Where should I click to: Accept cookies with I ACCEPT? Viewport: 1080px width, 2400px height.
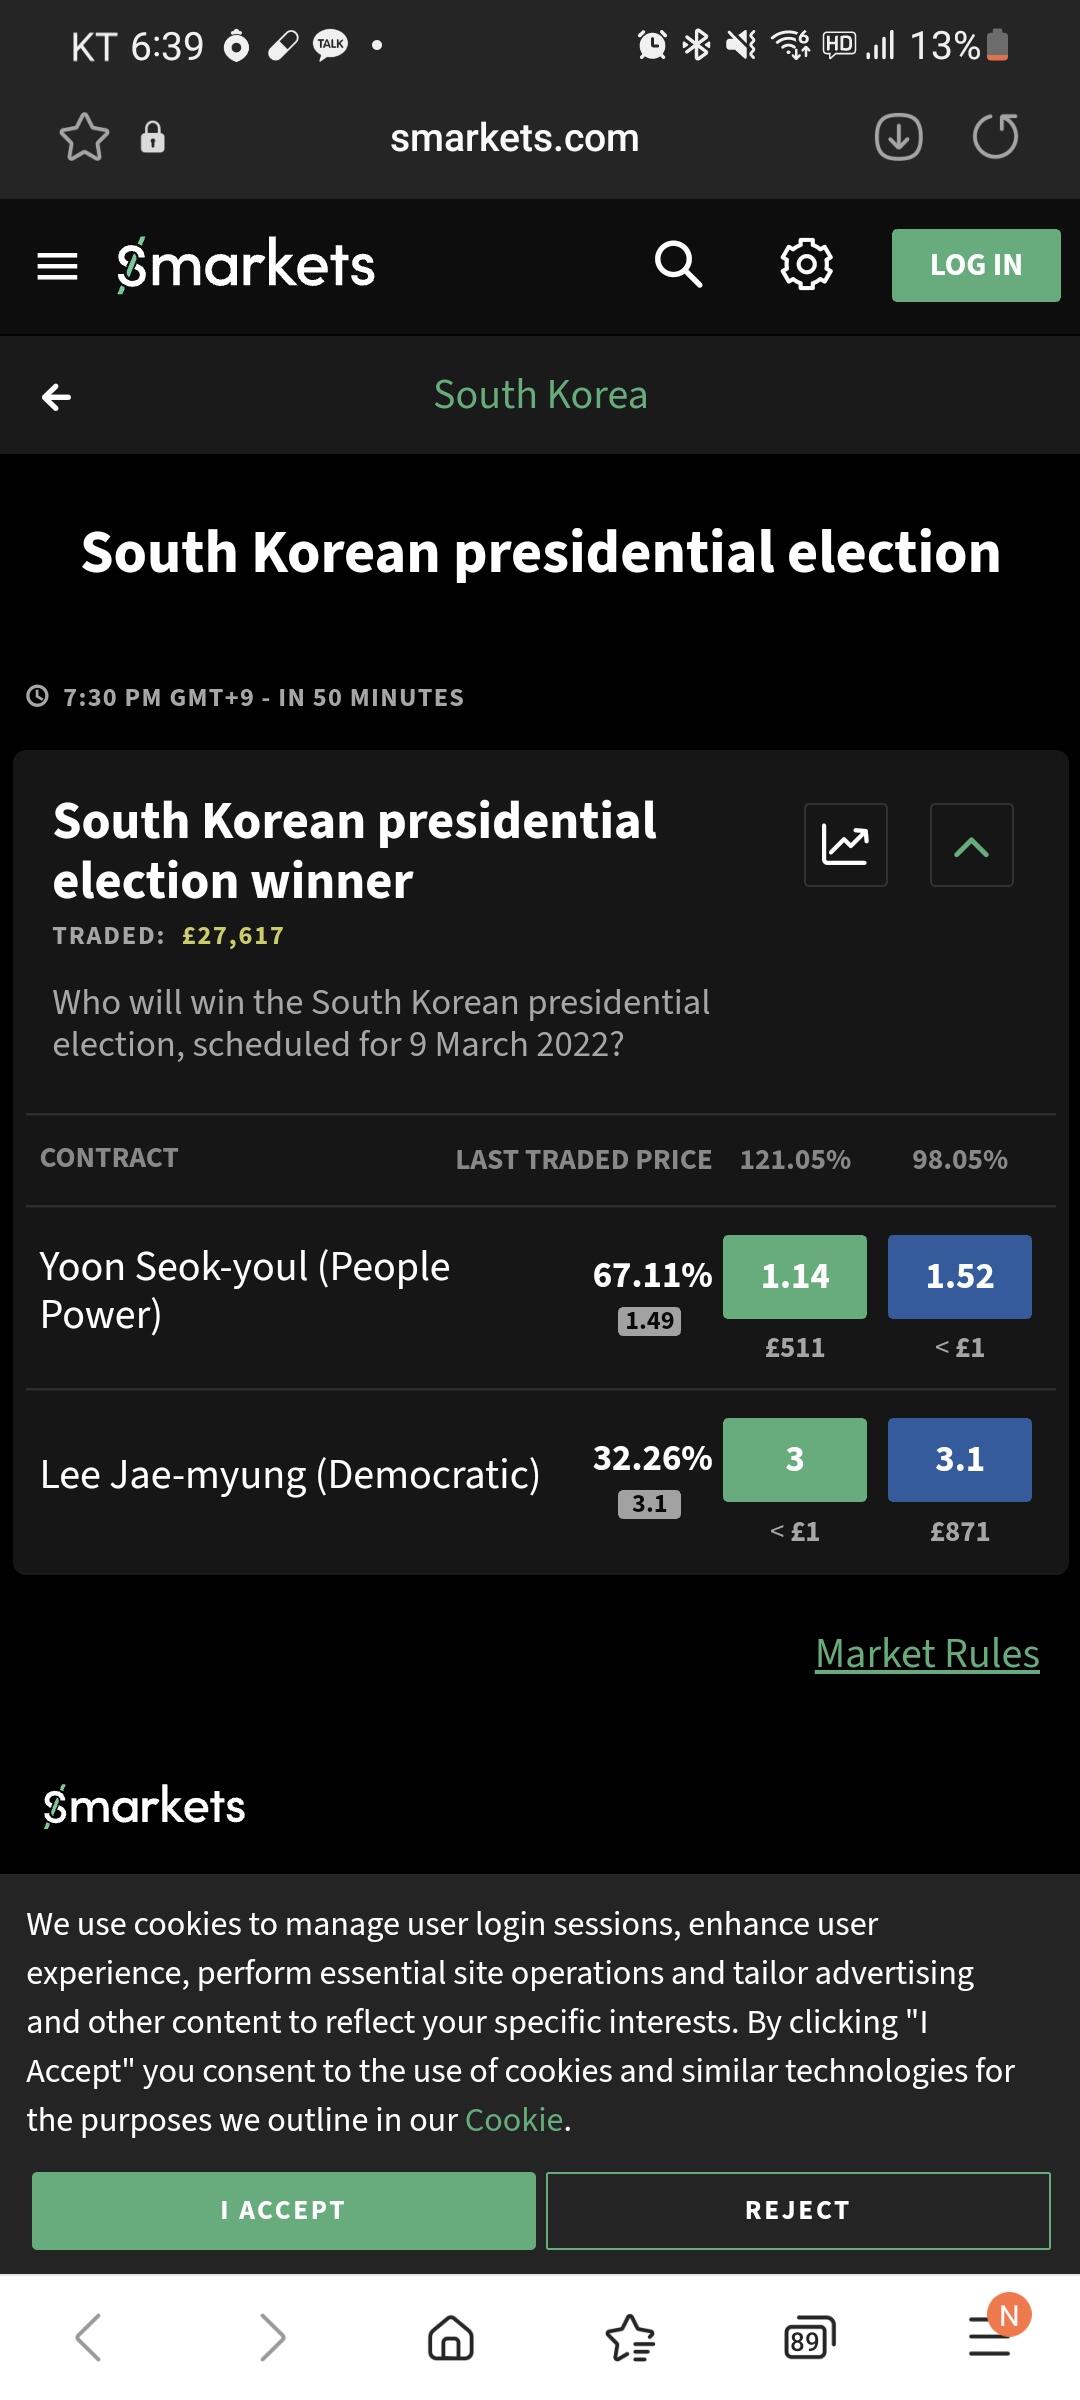click(x=284, y=2210)
